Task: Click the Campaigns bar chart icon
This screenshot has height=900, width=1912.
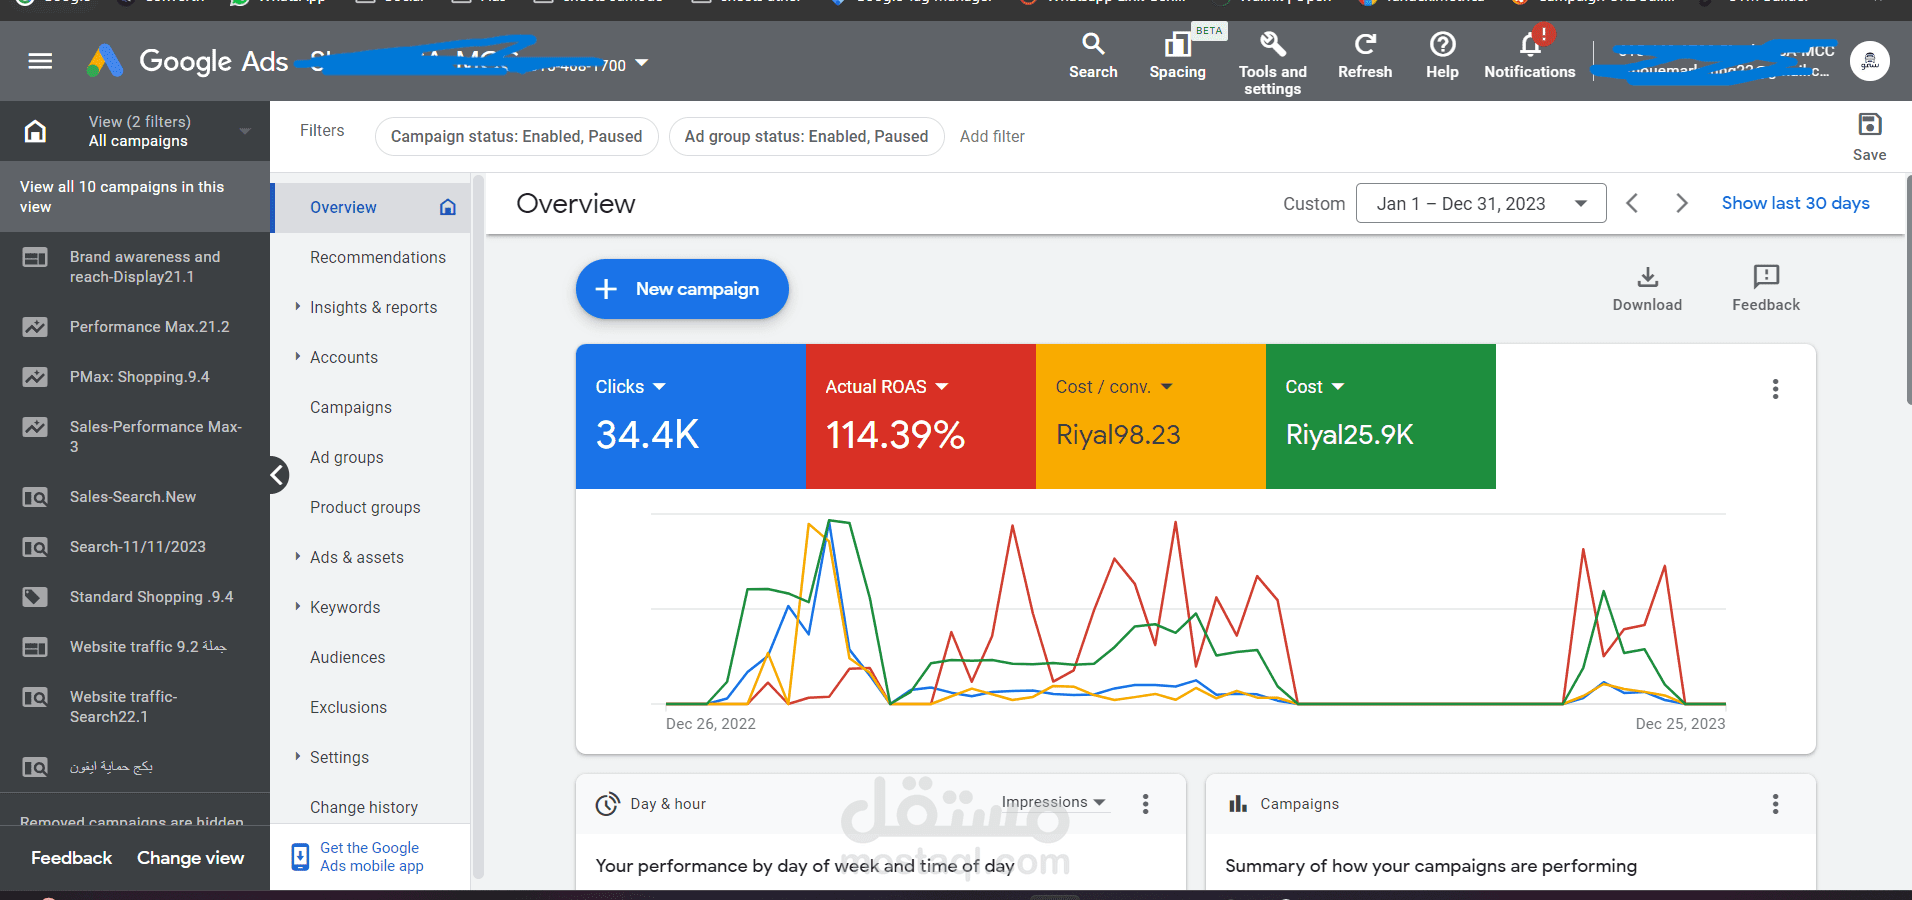Action: click(1238, 804)
